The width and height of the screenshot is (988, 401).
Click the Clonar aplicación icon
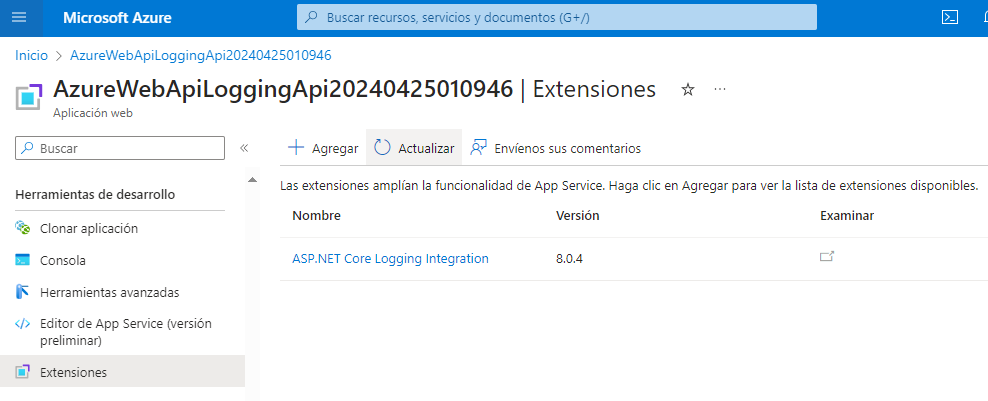coord(23,228)
